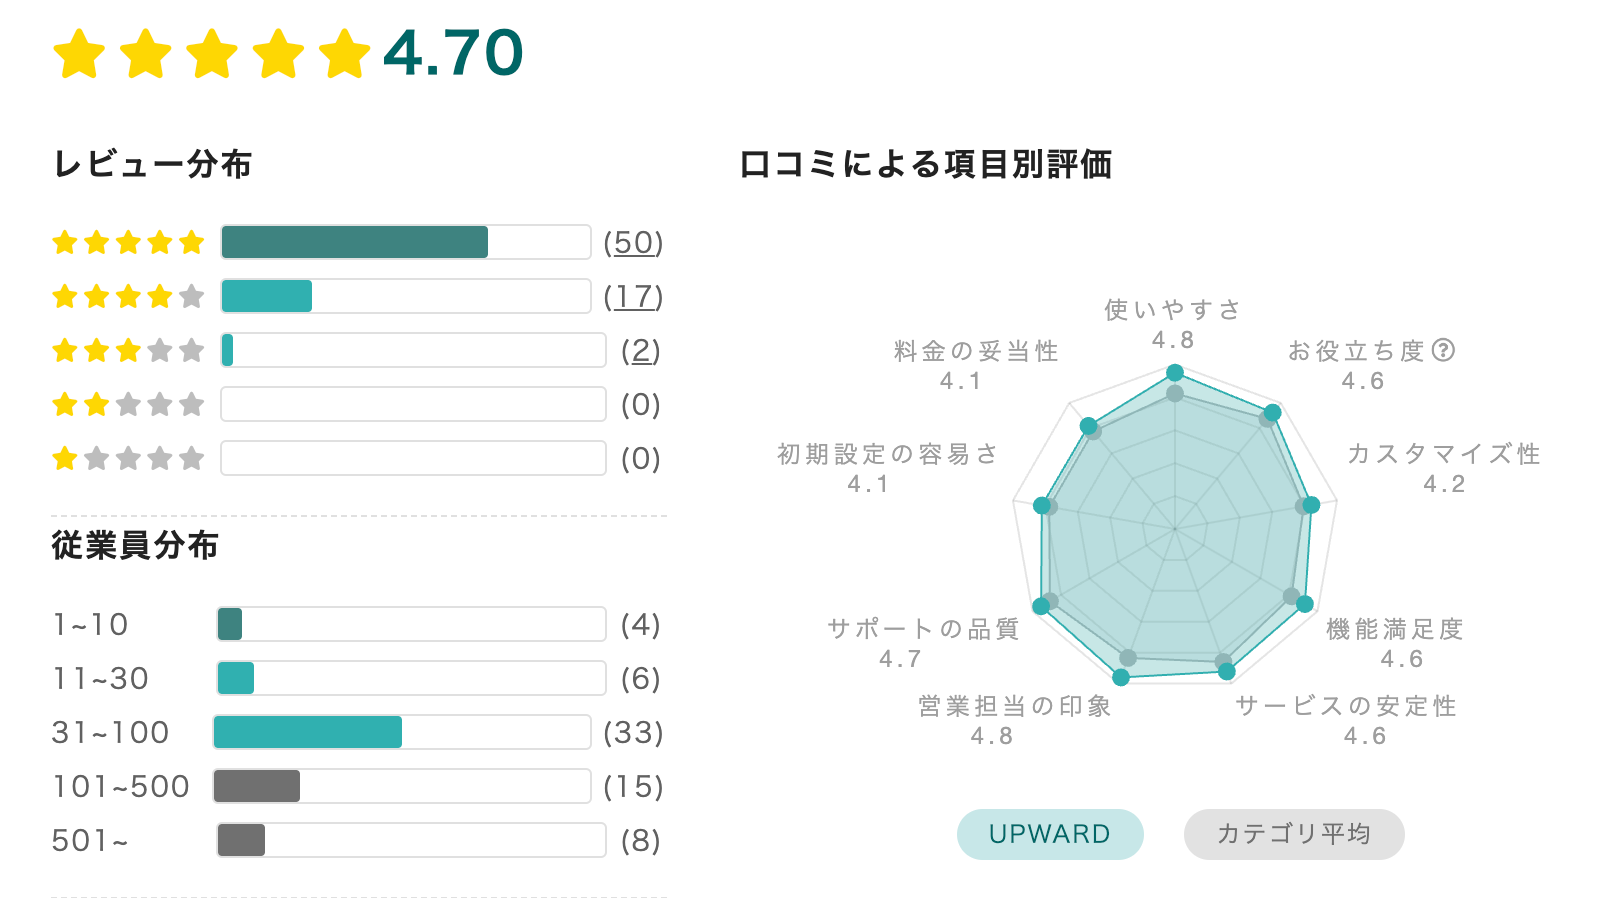Click the two-star review row stars
Viewport: 1600px width, 898px height.
click(128, 404)
